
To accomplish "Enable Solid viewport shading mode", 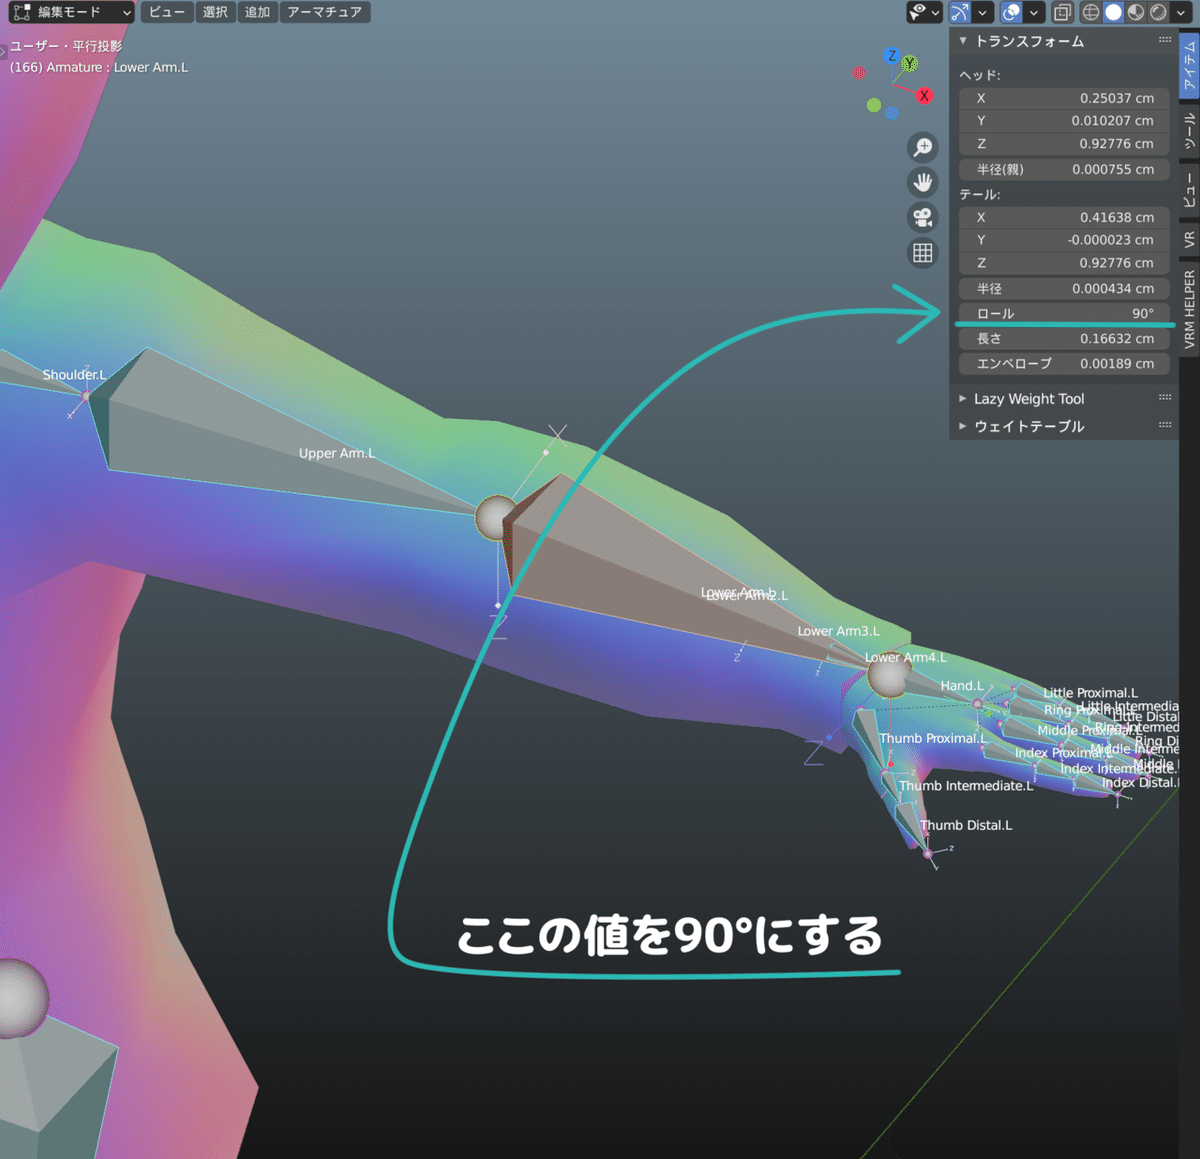I will tap(1113, 13).
